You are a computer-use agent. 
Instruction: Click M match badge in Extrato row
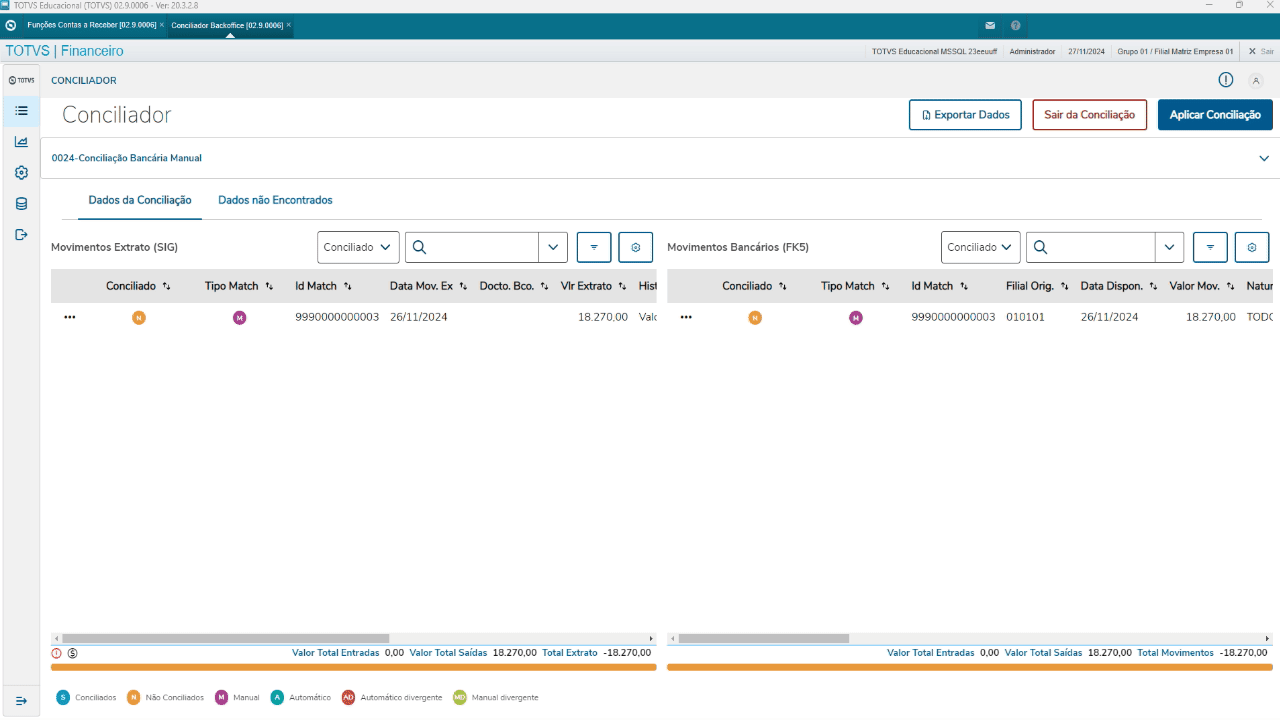239,318
